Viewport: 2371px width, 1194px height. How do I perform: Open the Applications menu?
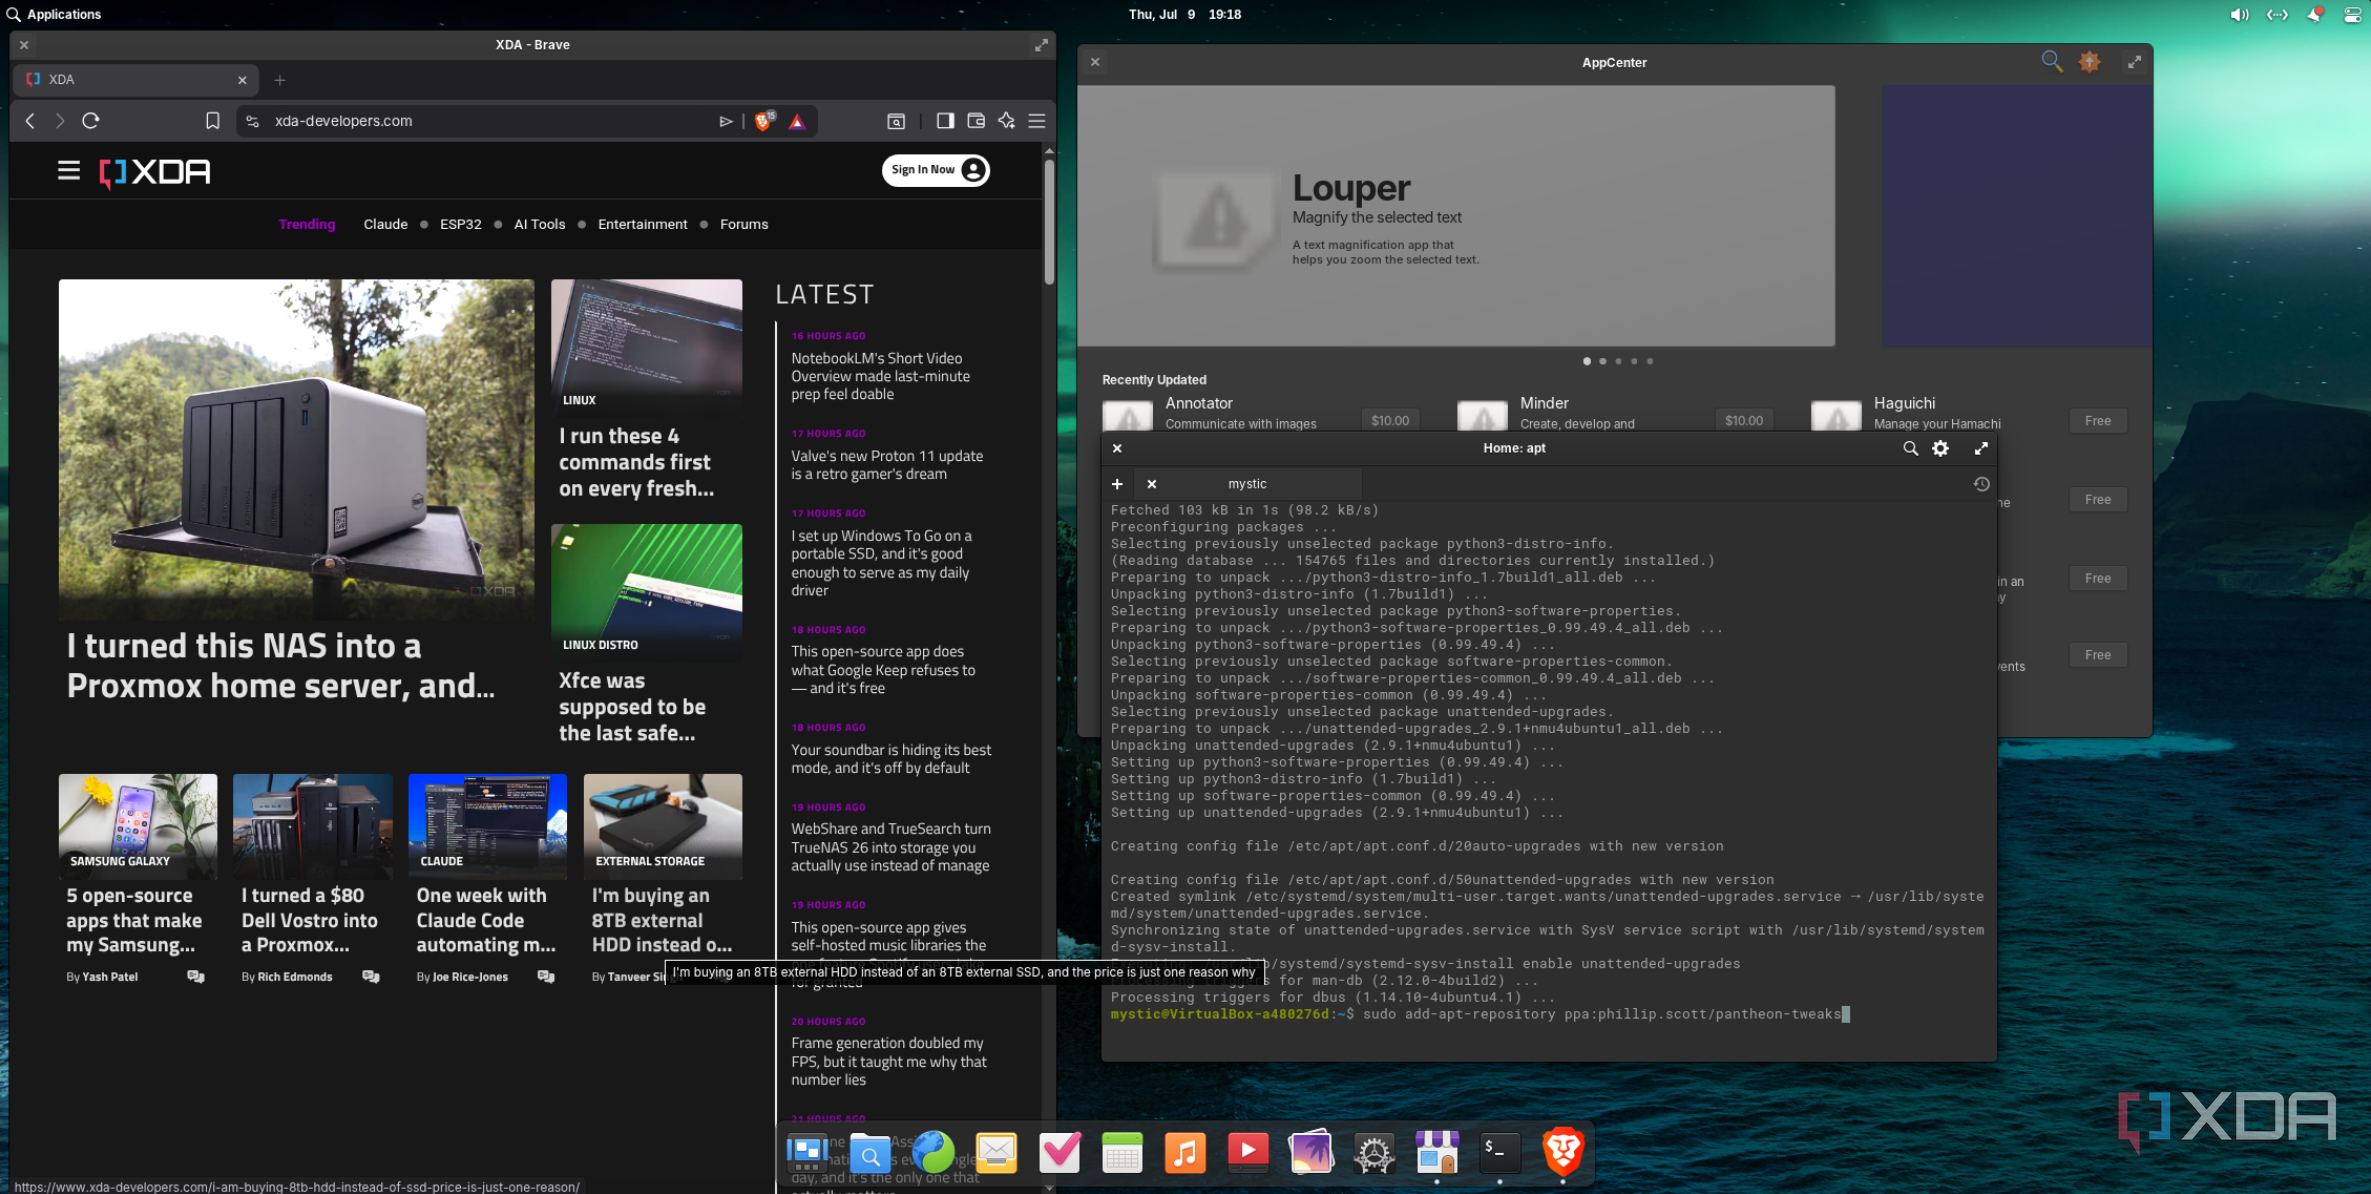click(x=54, y=14)
